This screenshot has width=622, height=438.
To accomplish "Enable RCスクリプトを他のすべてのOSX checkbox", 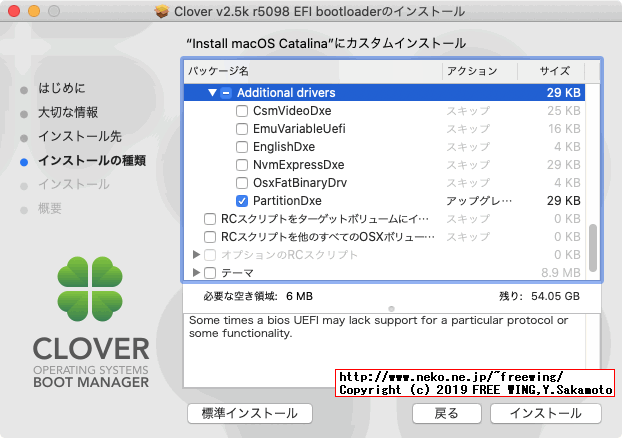I will (x=210, y=237).
